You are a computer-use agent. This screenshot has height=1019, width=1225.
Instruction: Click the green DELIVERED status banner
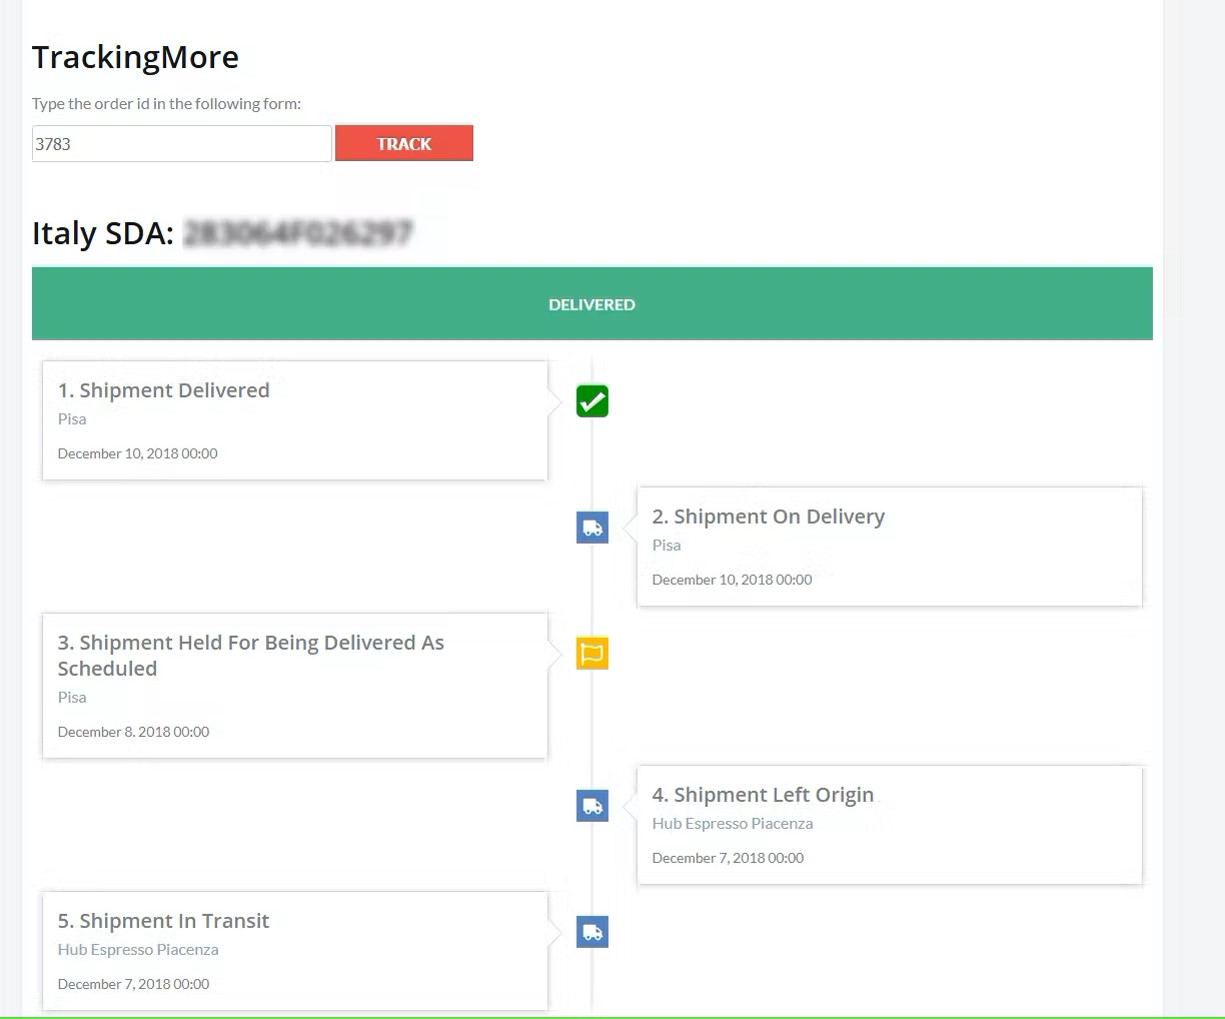click(x=592, y=304)
